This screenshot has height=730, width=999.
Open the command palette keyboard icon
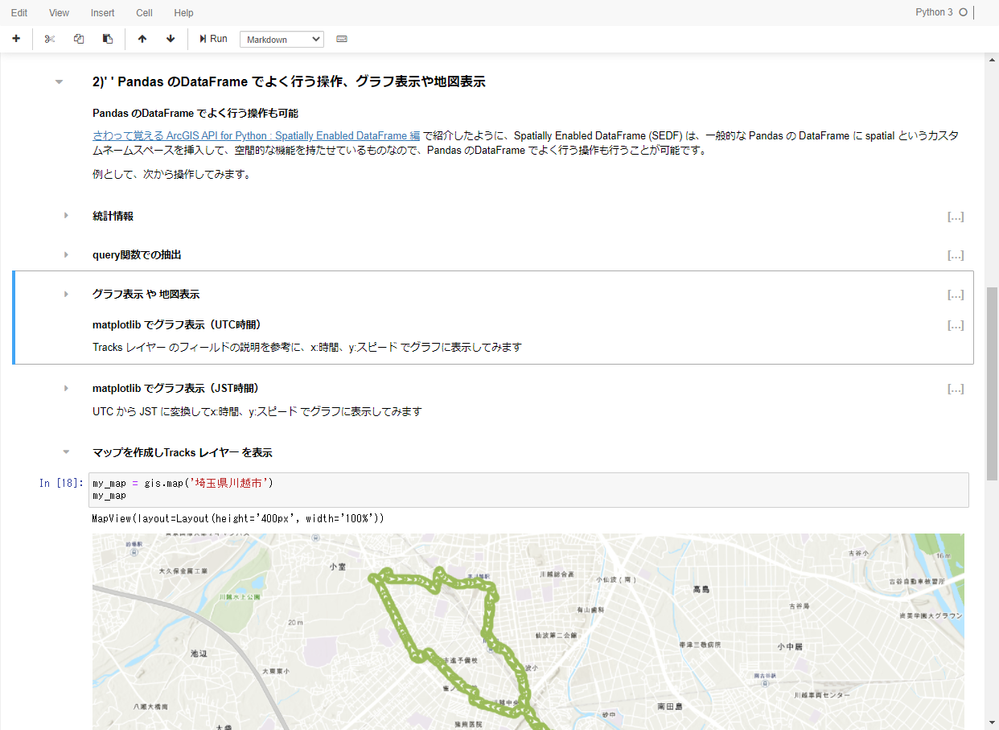(341, 39)
